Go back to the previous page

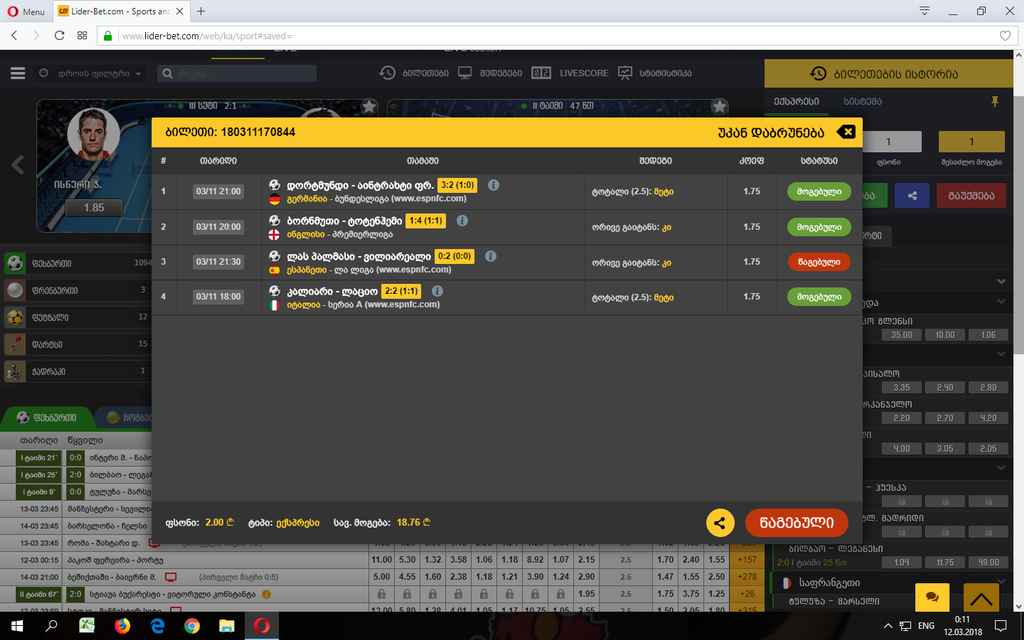click(14, 35)
